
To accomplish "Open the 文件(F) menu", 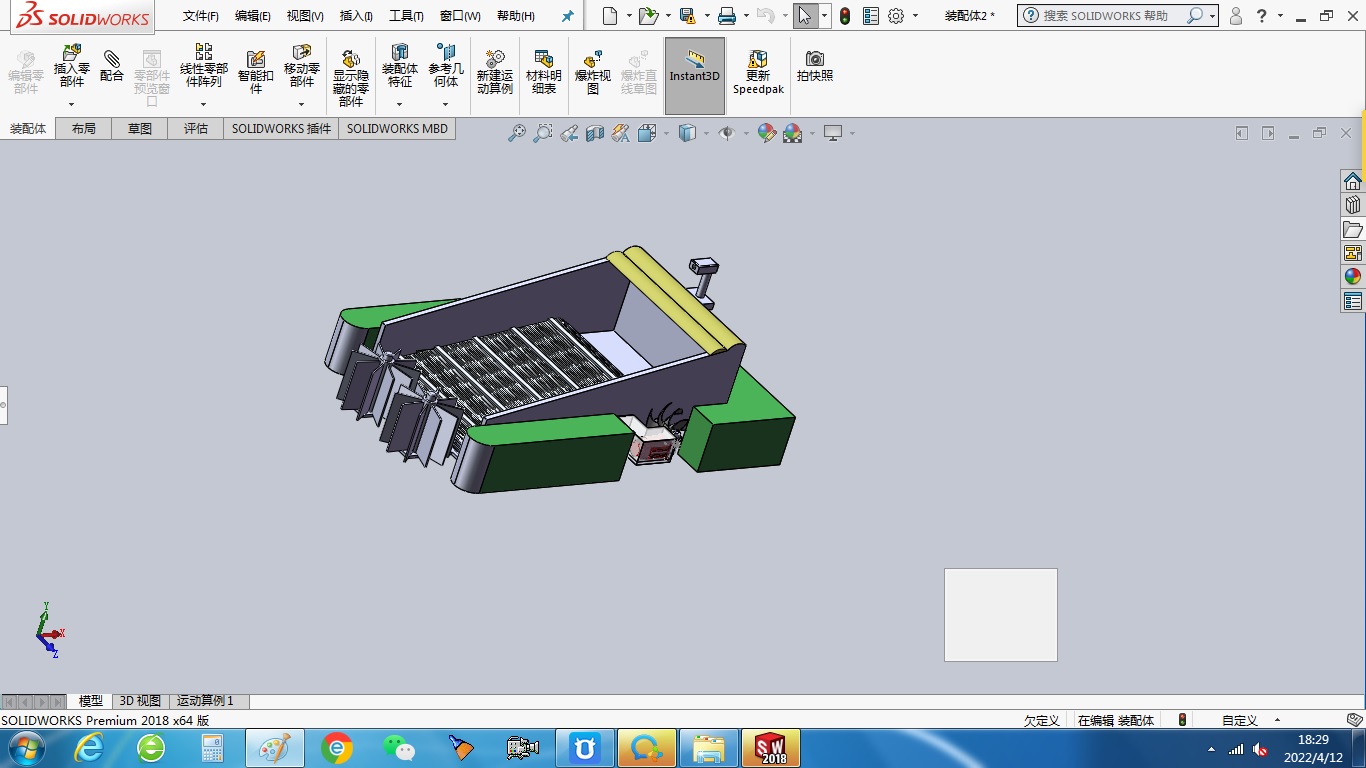I will tap(200, 16).
